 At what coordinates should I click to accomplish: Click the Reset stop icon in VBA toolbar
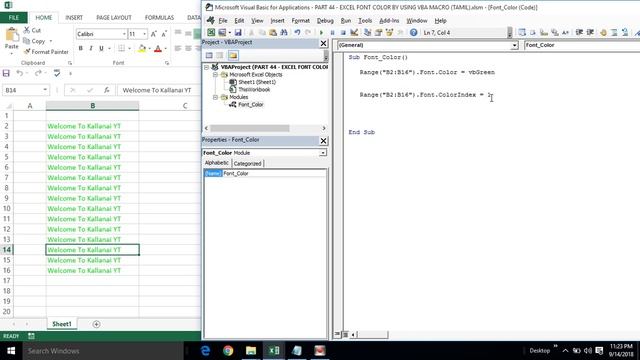343,33
